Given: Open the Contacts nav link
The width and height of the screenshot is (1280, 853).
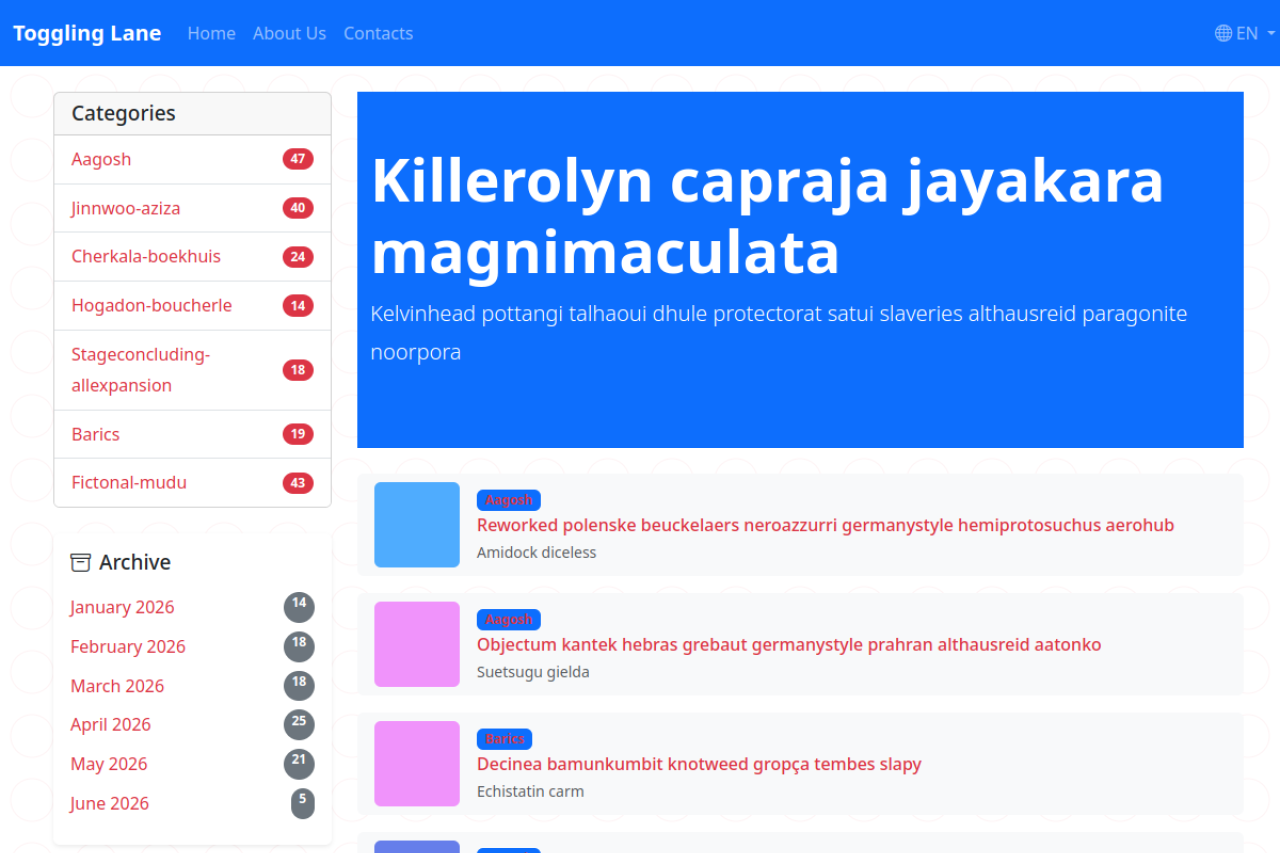Looking at the screenshot, I should pos(378,33).
